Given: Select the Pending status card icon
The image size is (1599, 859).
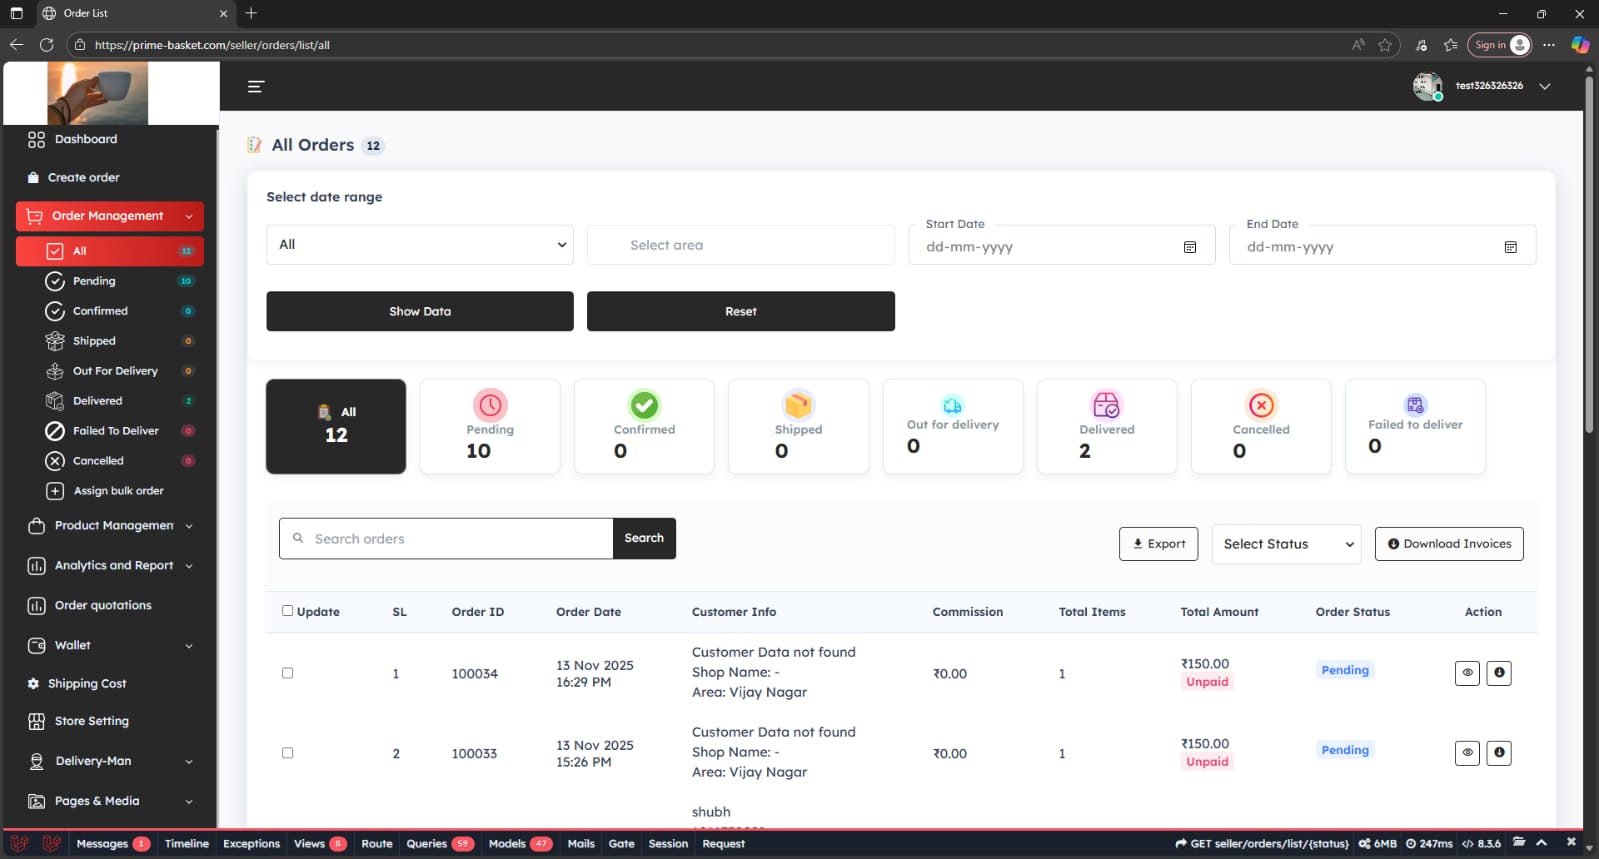Looking at the screenshot, I should tap(490, 405).
